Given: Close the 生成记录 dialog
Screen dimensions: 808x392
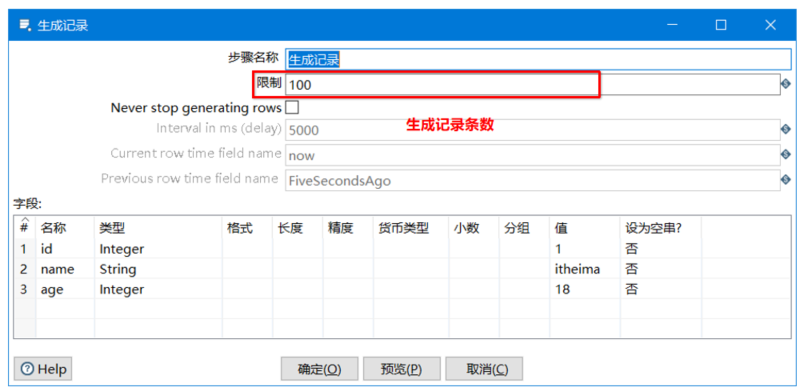Looking at the screenshot, I should tap(770, 25).
